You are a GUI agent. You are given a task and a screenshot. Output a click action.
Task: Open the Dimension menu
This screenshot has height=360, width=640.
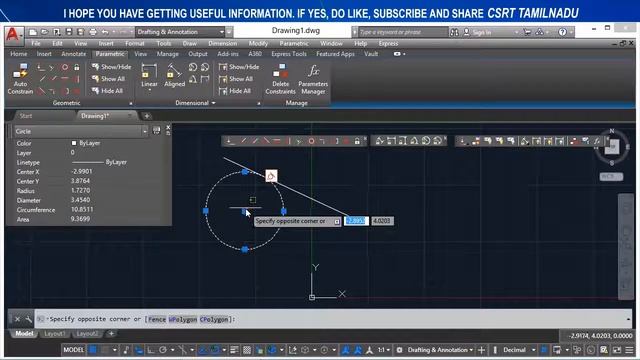click(x=222, y=43)
